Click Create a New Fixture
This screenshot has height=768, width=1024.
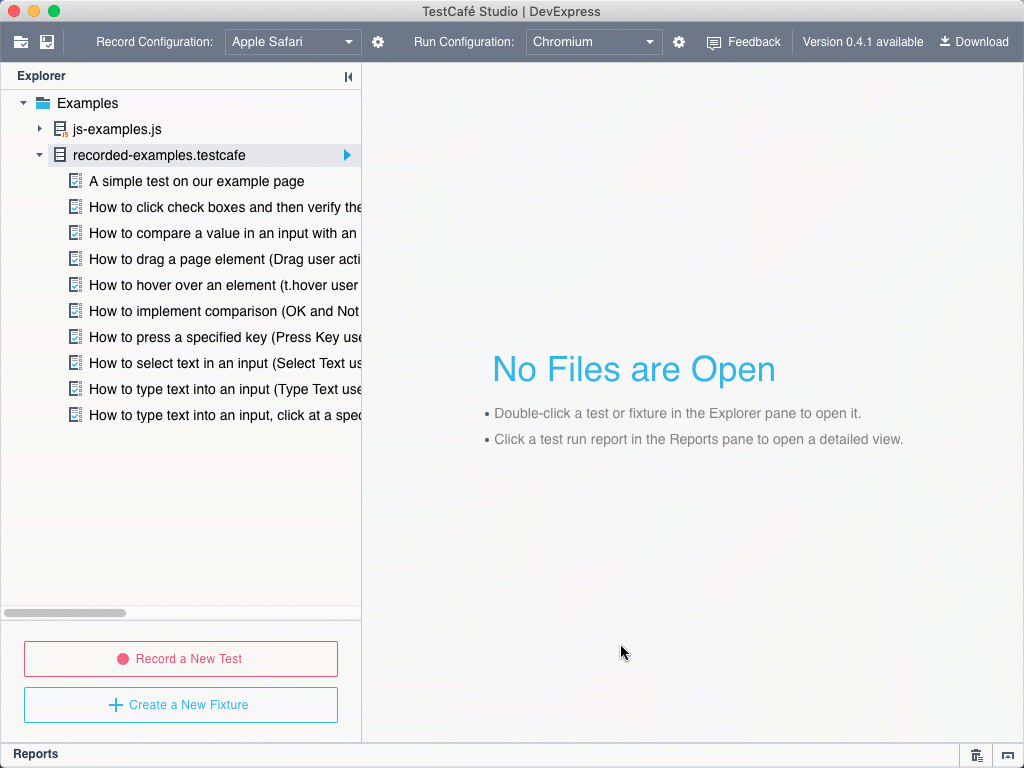click(181, 705)
